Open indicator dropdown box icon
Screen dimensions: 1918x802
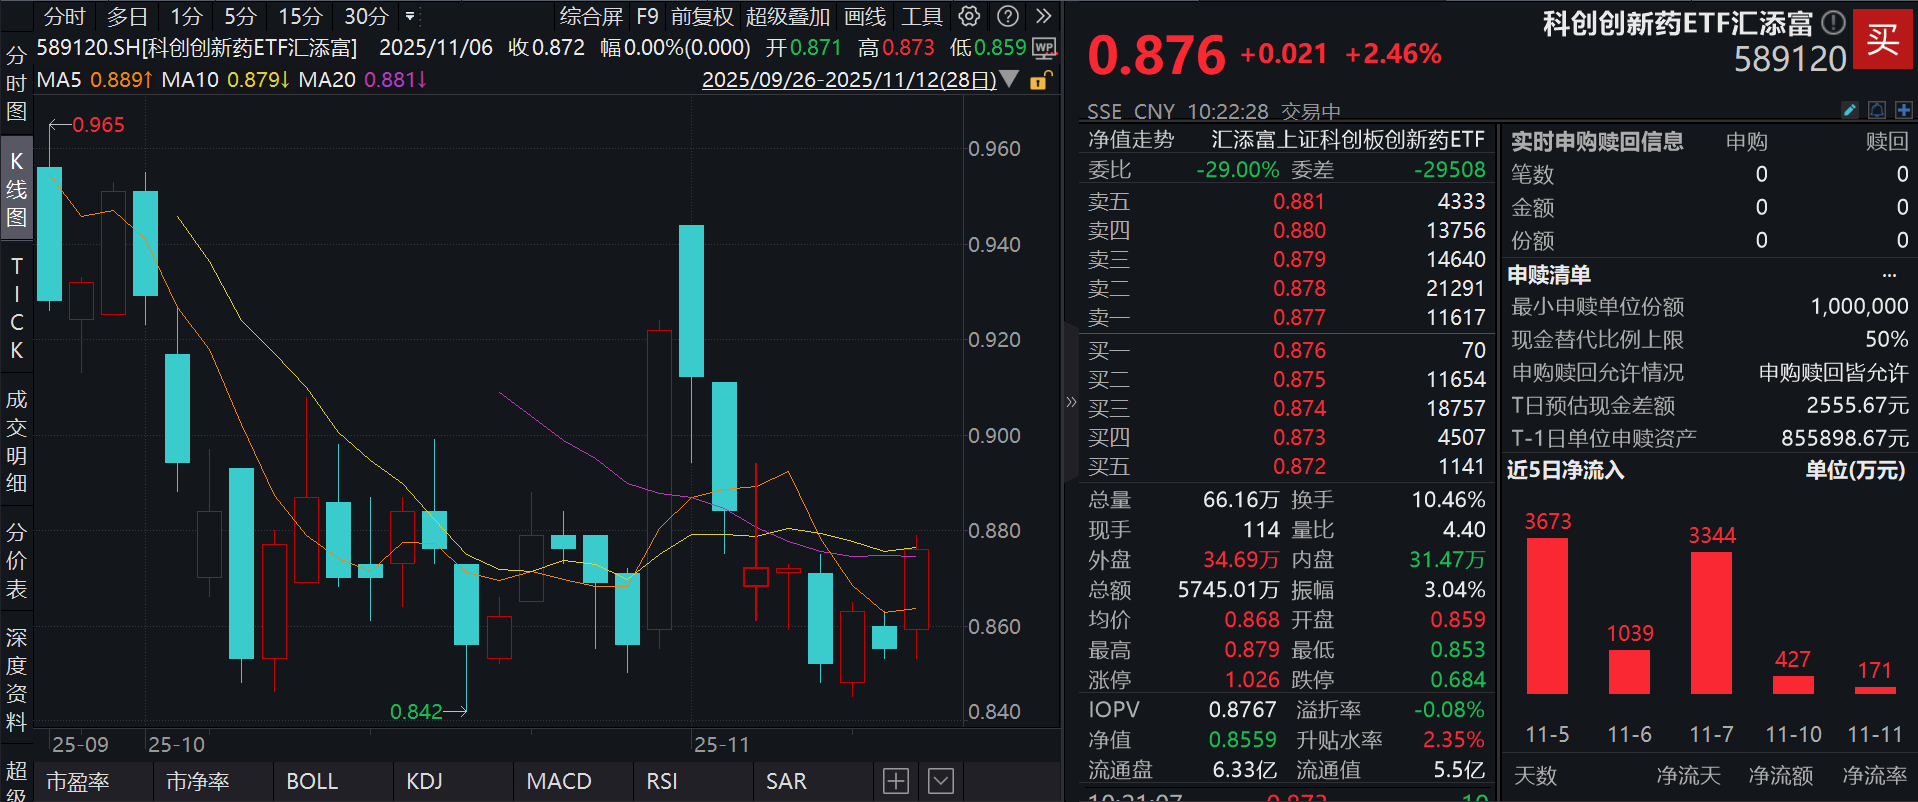click(941, 781)
